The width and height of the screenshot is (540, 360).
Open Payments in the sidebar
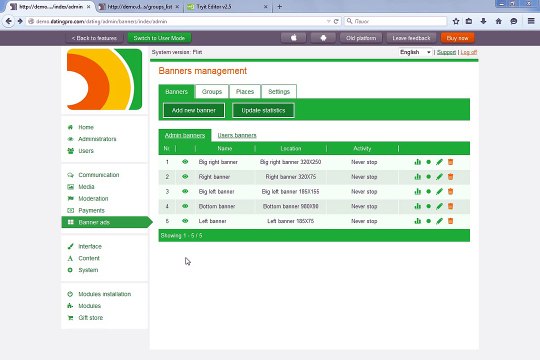pos(91,210)
